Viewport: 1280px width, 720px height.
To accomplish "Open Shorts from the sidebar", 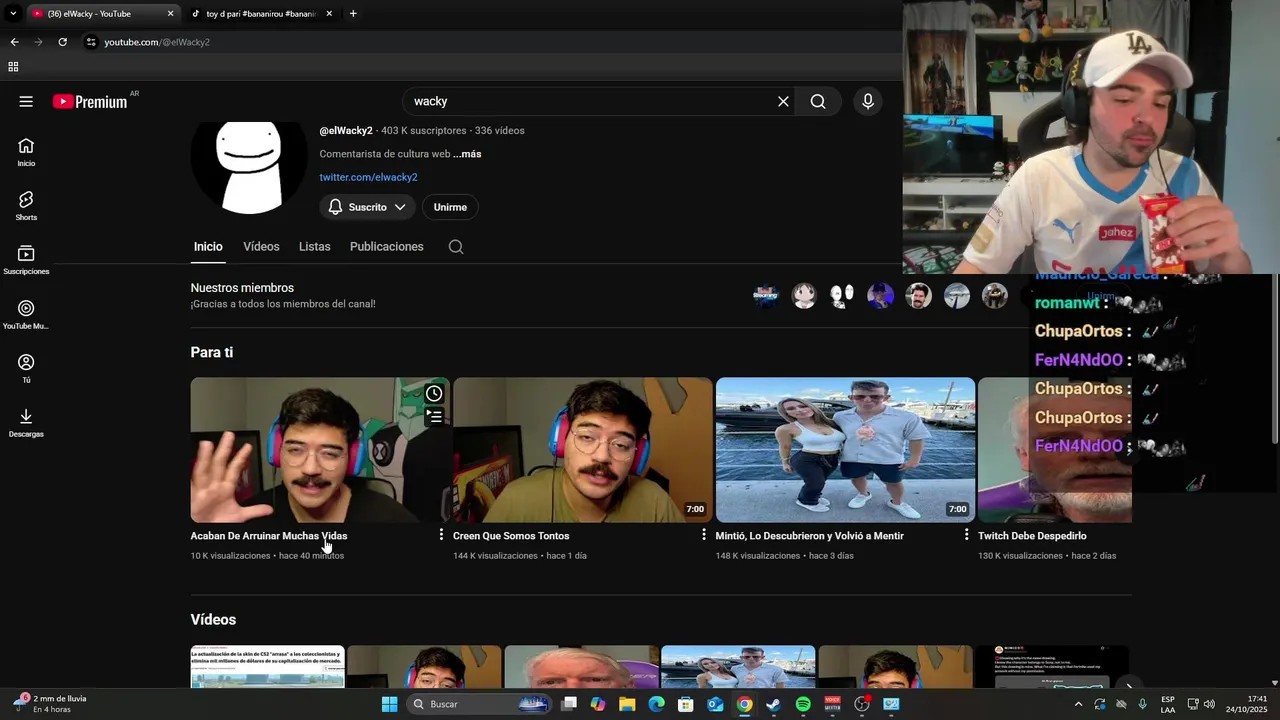I will point(26,206).
